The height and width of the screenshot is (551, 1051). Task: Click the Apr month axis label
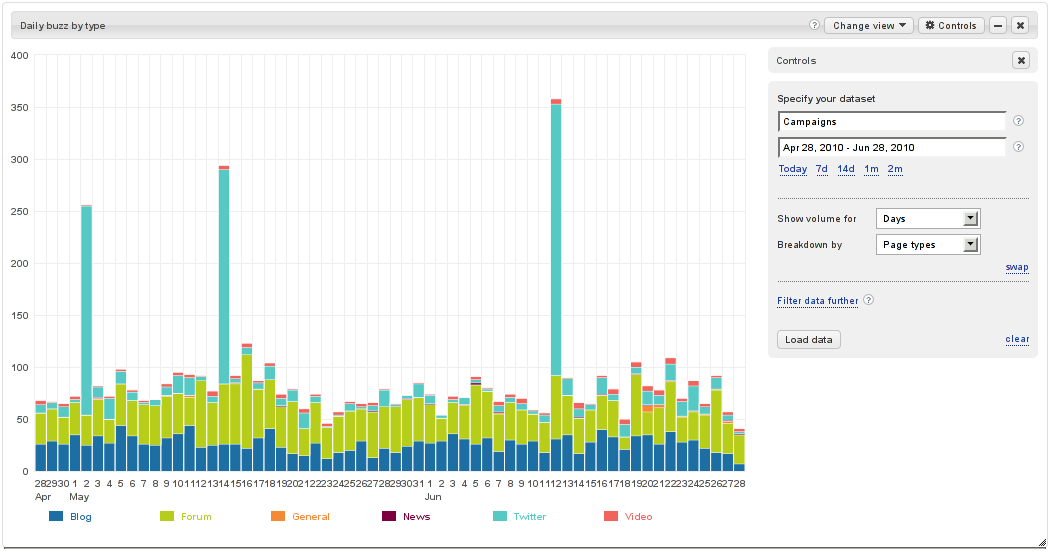click(x=43, y=497)
